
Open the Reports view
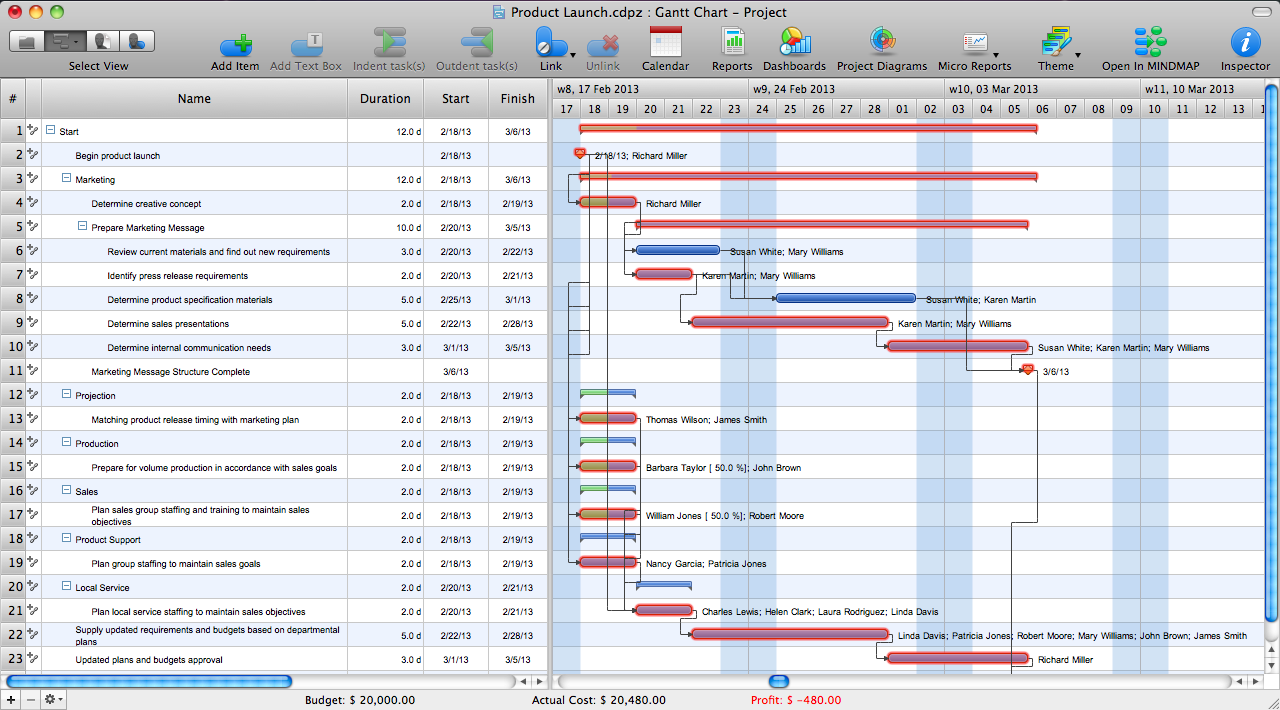[732, 45]
